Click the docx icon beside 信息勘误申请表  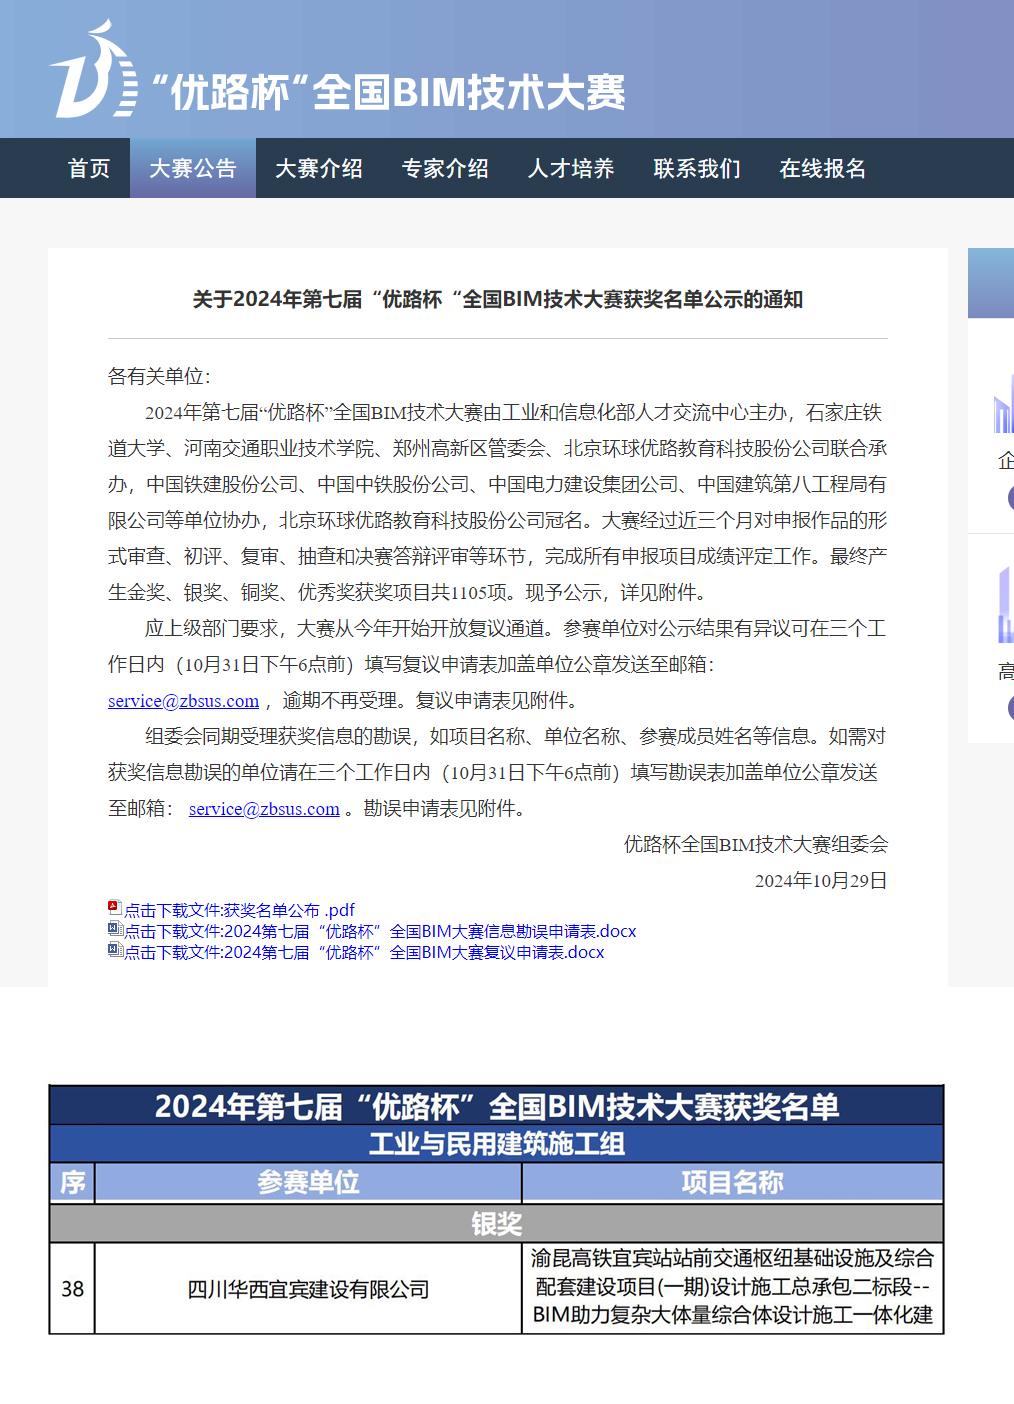pyautogui.click(x=115, y=929)
